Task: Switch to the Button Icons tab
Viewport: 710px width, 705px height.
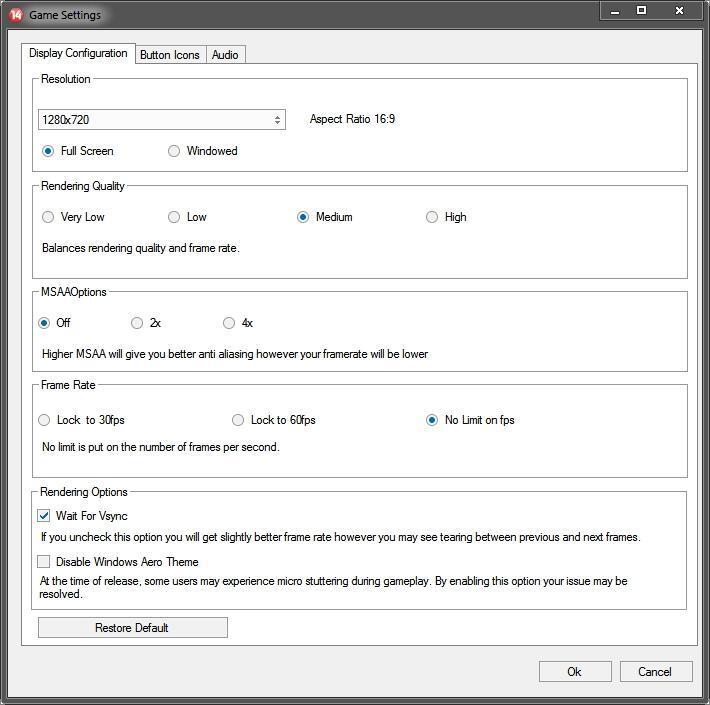Action: click(169, 55)
